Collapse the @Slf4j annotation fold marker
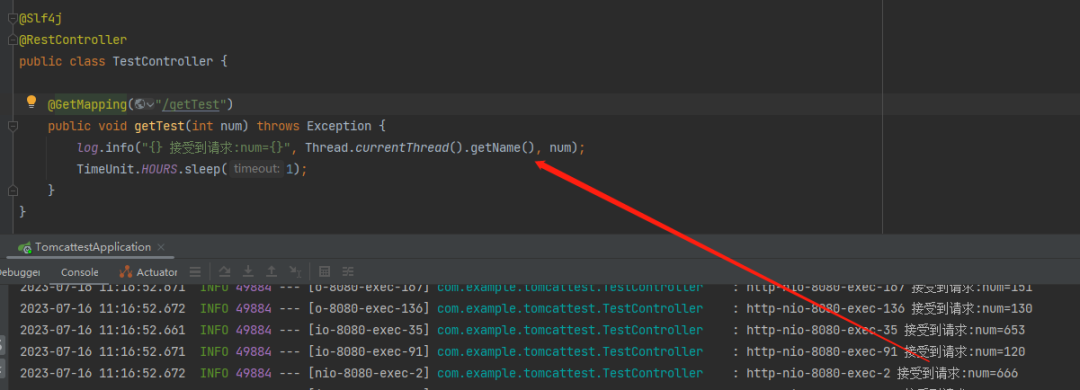 12,19
